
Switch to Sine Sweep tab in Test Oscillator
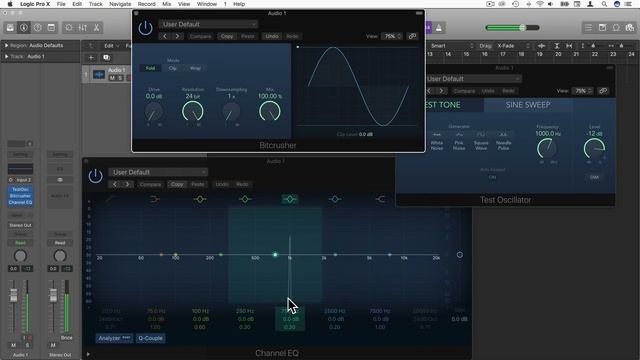(x=528, y=105)
